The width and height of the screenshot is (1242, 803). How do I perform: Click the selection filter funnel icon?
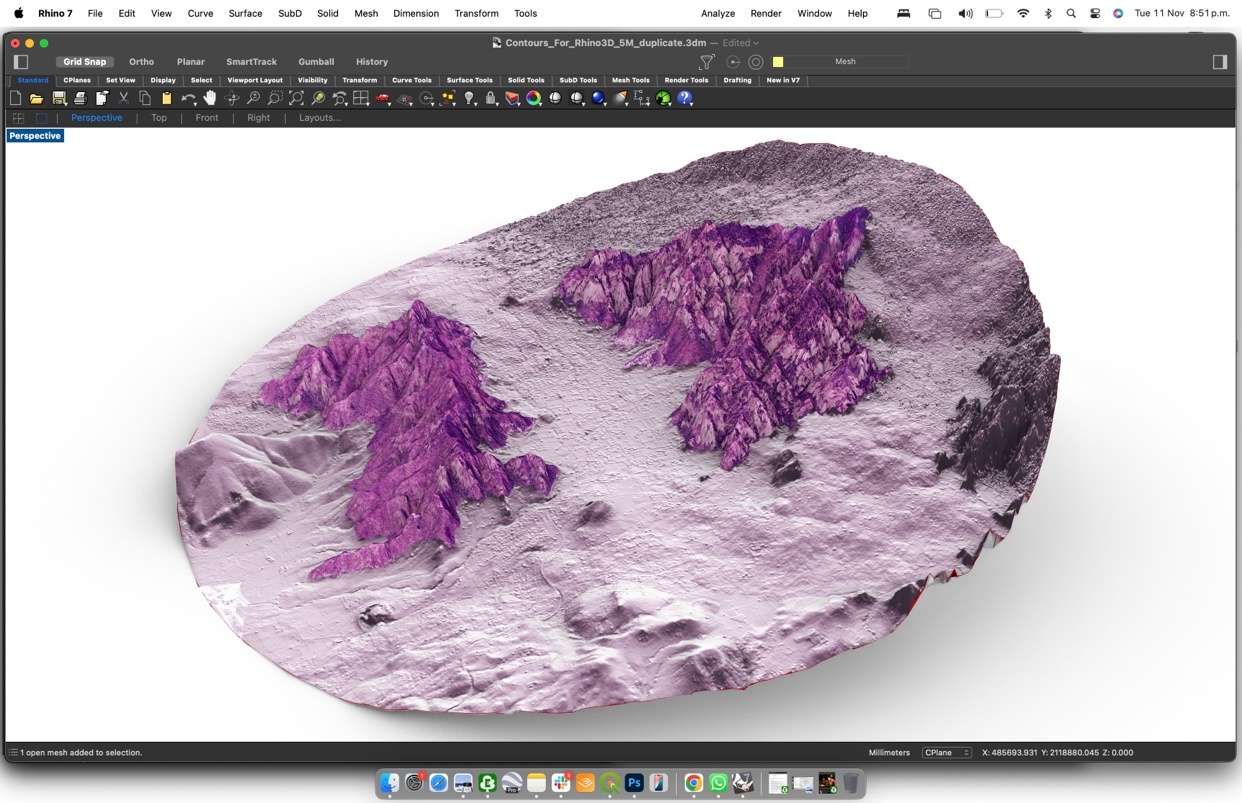pos(706,62)
